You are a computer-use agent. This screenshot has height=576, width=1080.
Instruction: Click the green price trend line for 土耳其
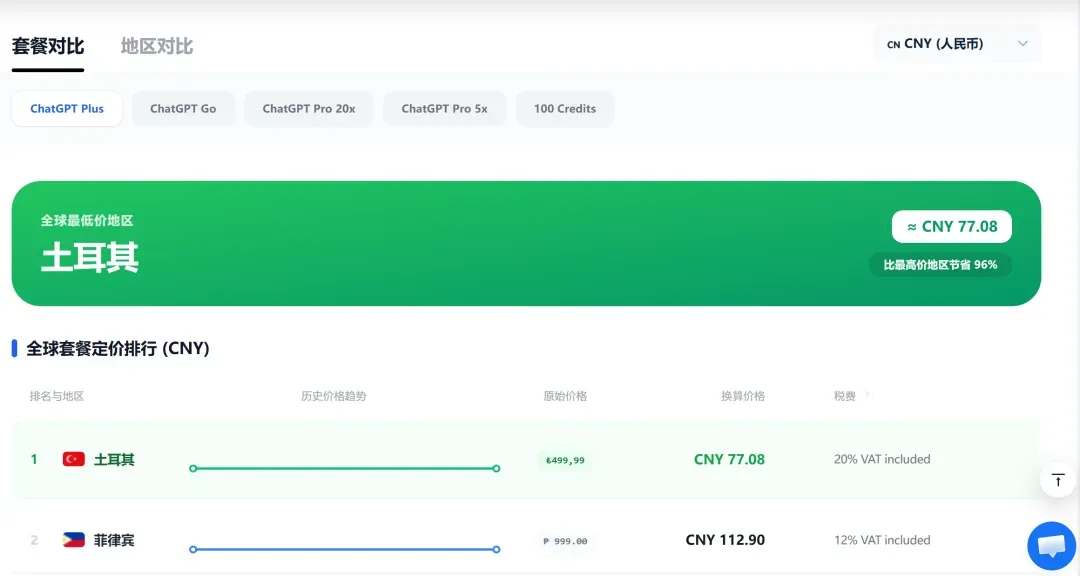coord(344,469)
